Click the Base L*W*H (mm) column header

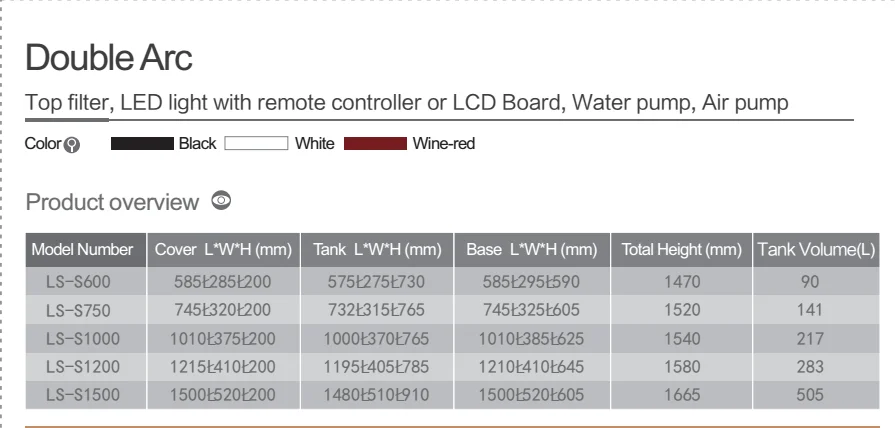coord(531,249)
